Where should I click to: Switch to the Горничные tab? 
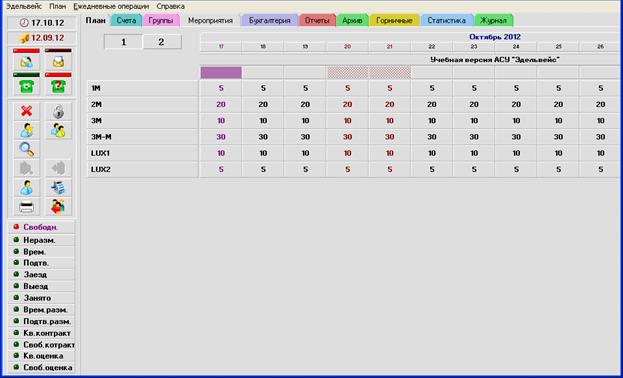click(x=394, y=20)
